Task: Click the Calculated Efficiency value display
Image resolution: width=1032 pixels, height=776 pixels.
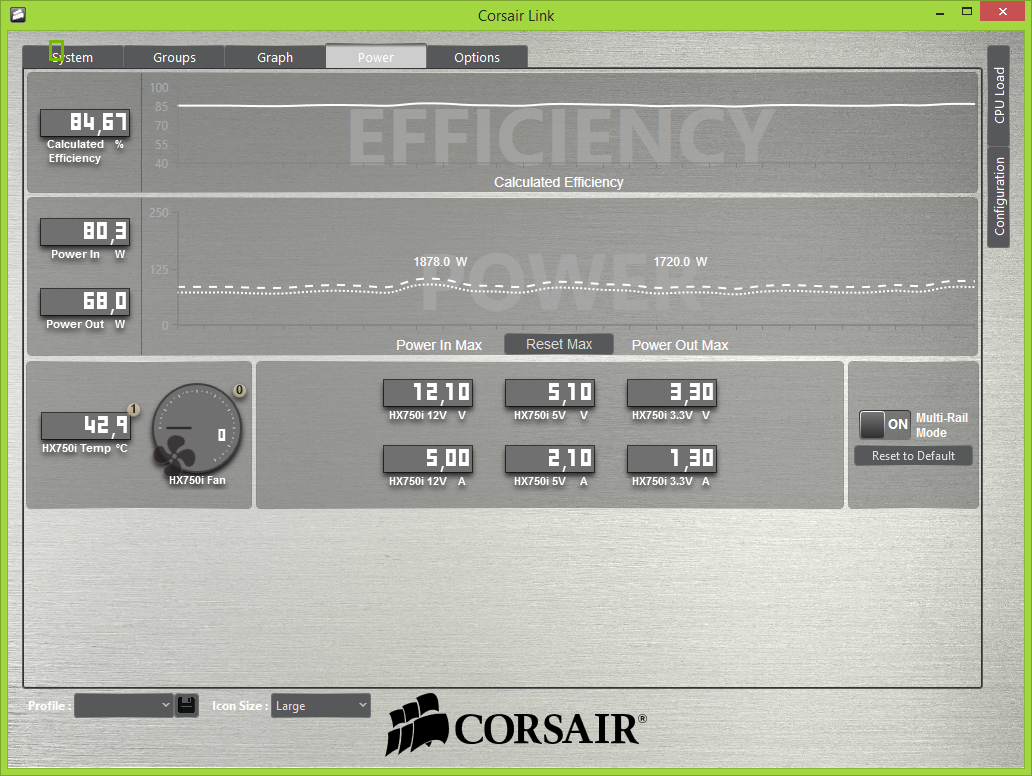Action: (85, 123)
